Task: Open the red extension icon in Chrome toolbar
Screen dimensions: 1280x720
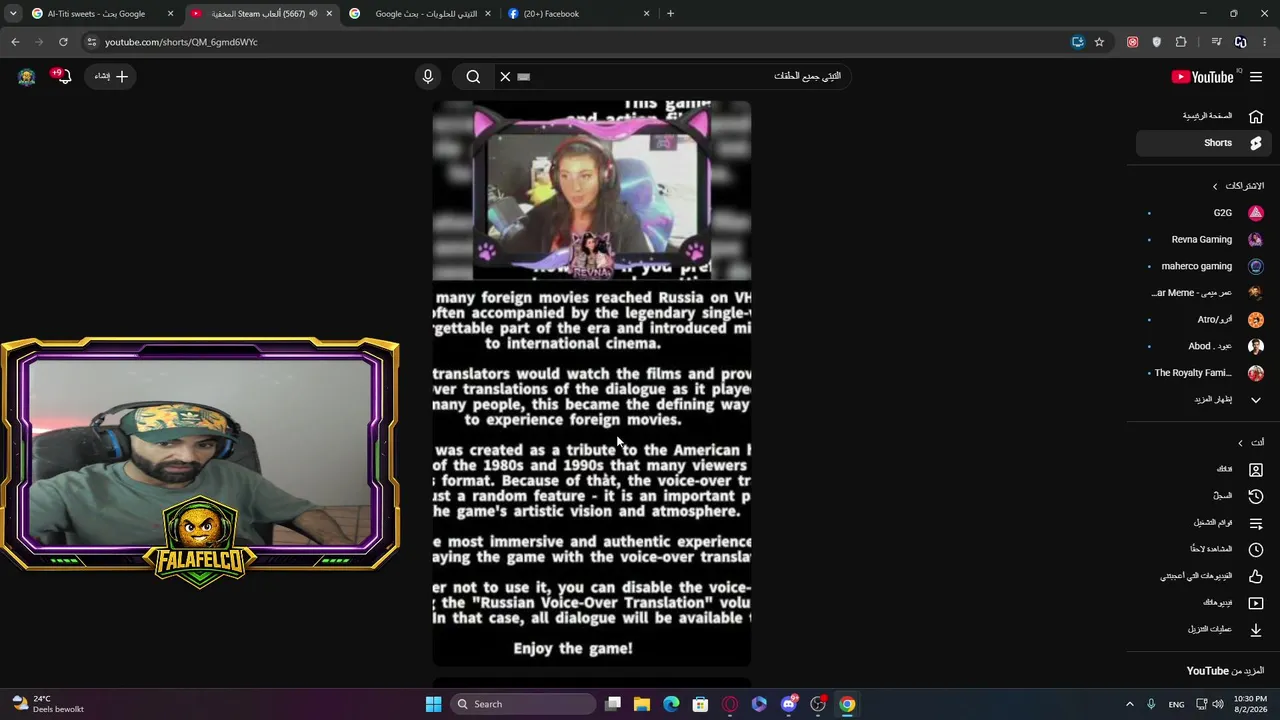Action: (x=1132, y=42)
